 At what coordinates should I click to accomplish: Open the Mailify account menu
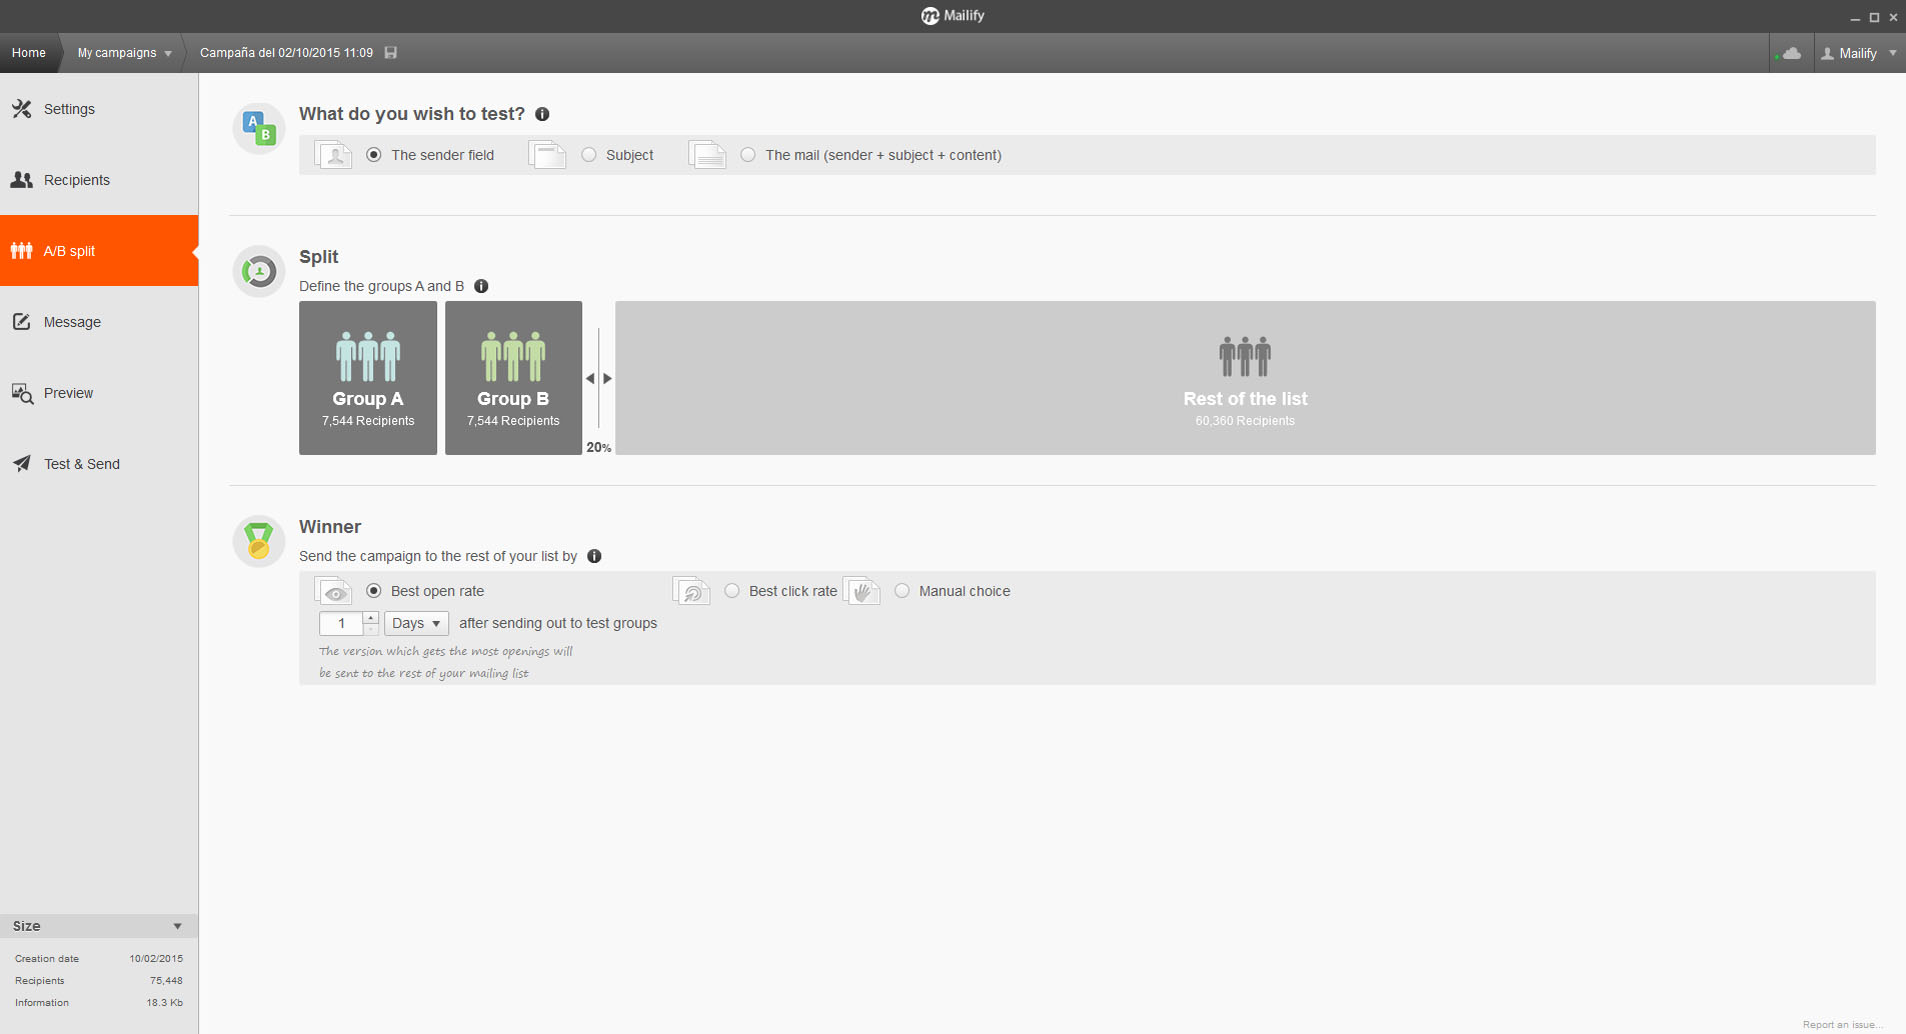tap(1859, 53)
